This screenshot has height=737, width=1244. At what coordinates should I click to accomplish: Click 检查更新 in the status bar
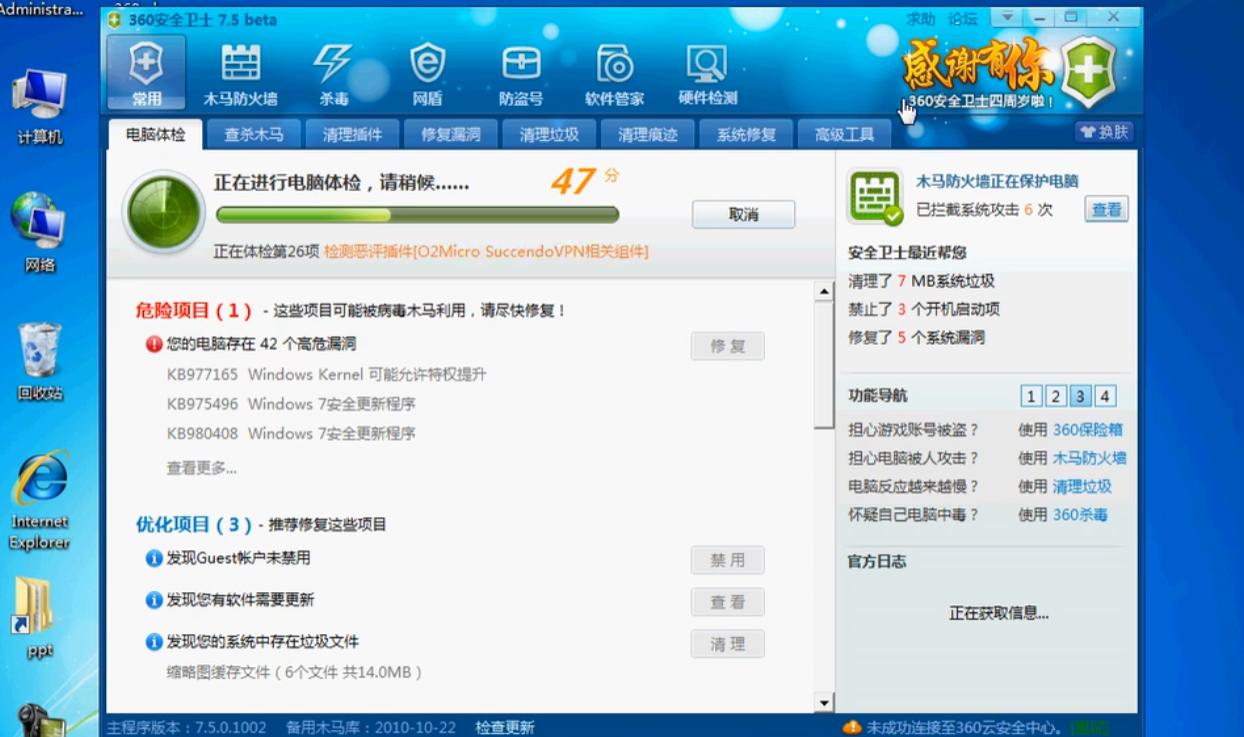coord(505,727)
